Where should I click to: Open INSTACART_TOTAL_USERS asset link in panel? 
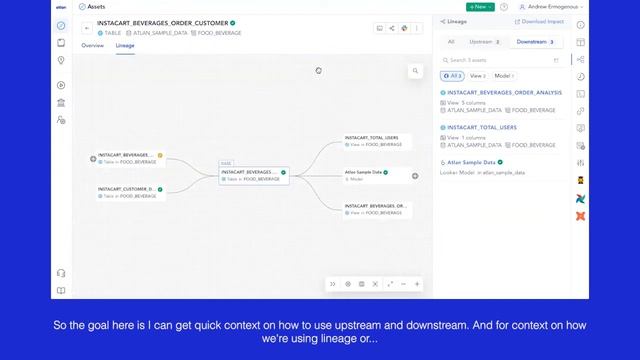click(482, 128)
